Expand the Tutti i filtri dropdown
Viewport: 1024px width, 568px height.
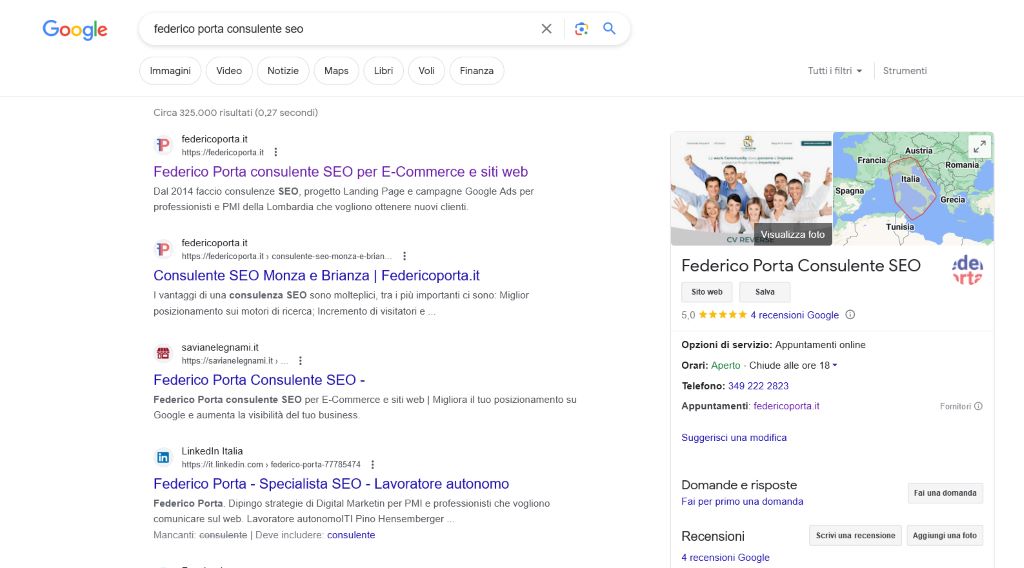835,71
